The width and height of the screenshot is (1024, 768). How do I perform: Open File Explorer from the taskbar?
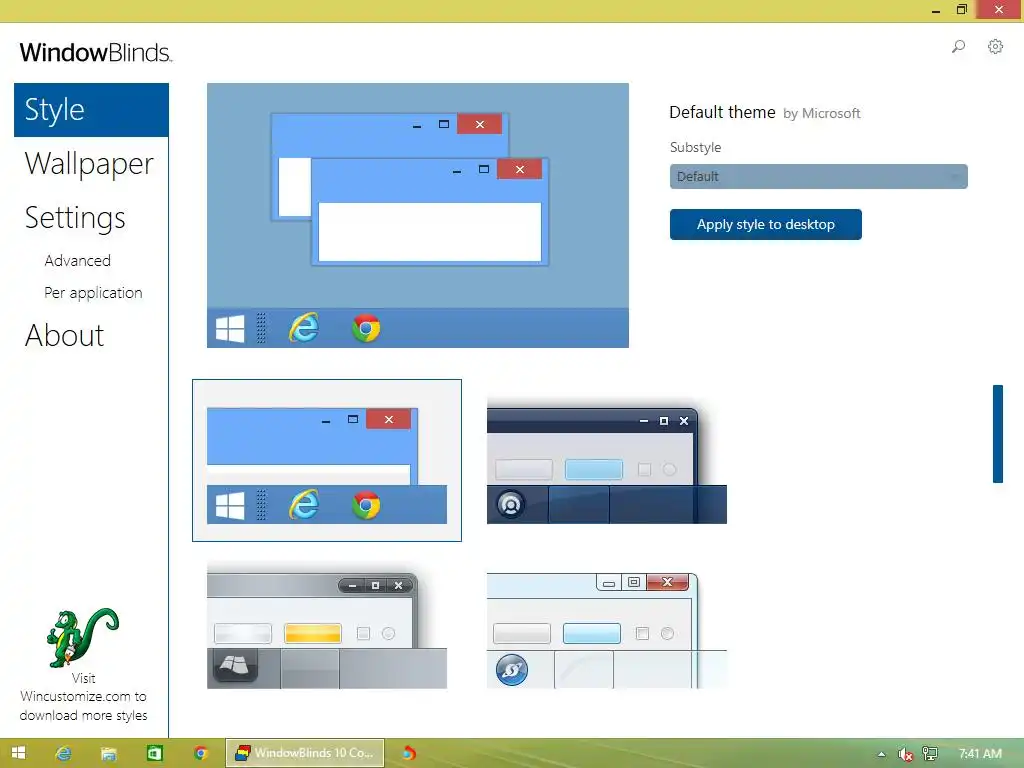pyautogui.click(x=108, y=754)
